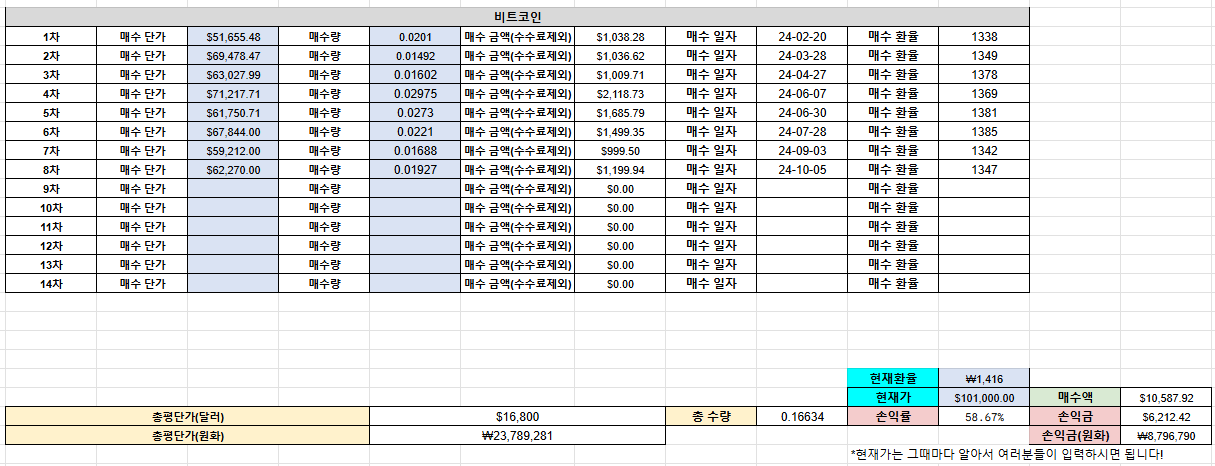Select the 비트코인 header cell
The height and width of the screenshot is (466, 1215).
click(518, 17)
